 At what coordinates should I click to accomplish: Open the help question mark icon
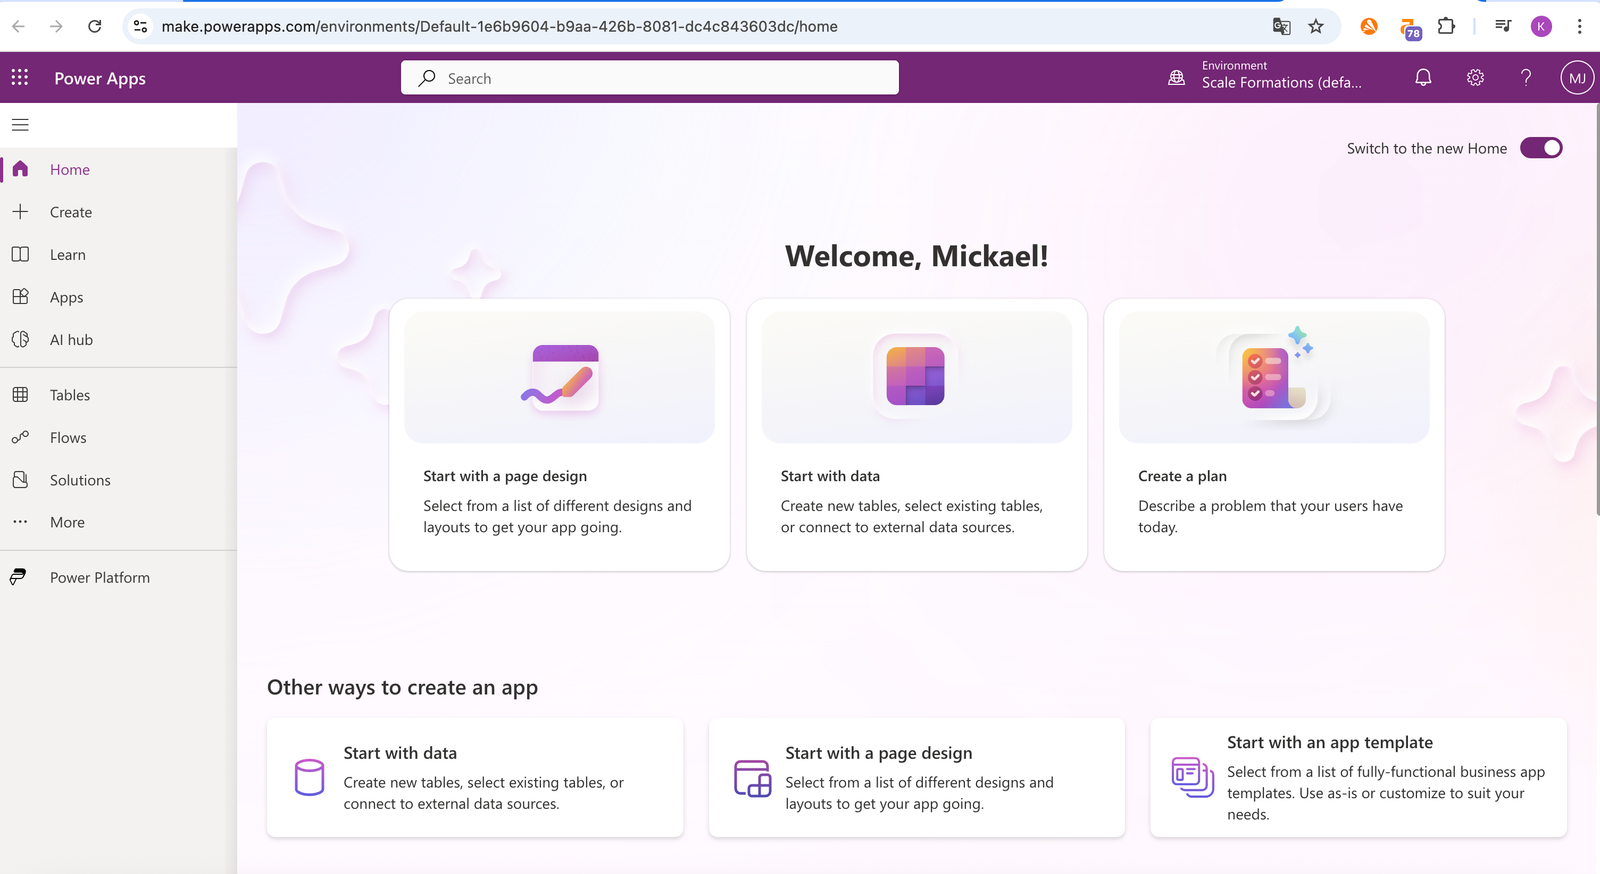[x=1526, y=77]
